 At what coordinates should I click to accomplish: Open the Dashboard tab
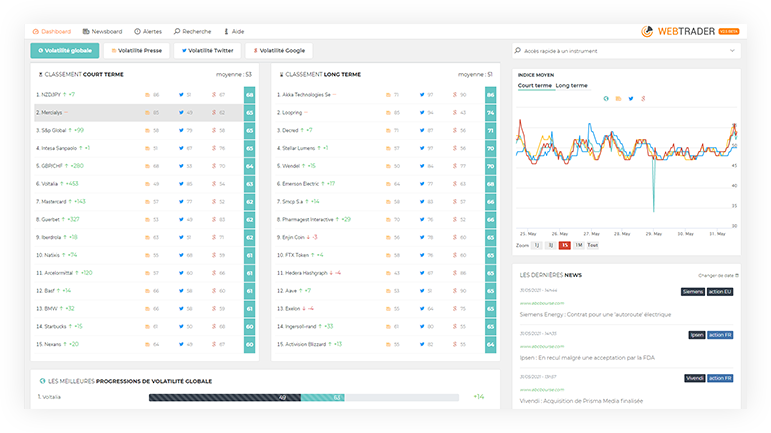click(x=52, y=31)
